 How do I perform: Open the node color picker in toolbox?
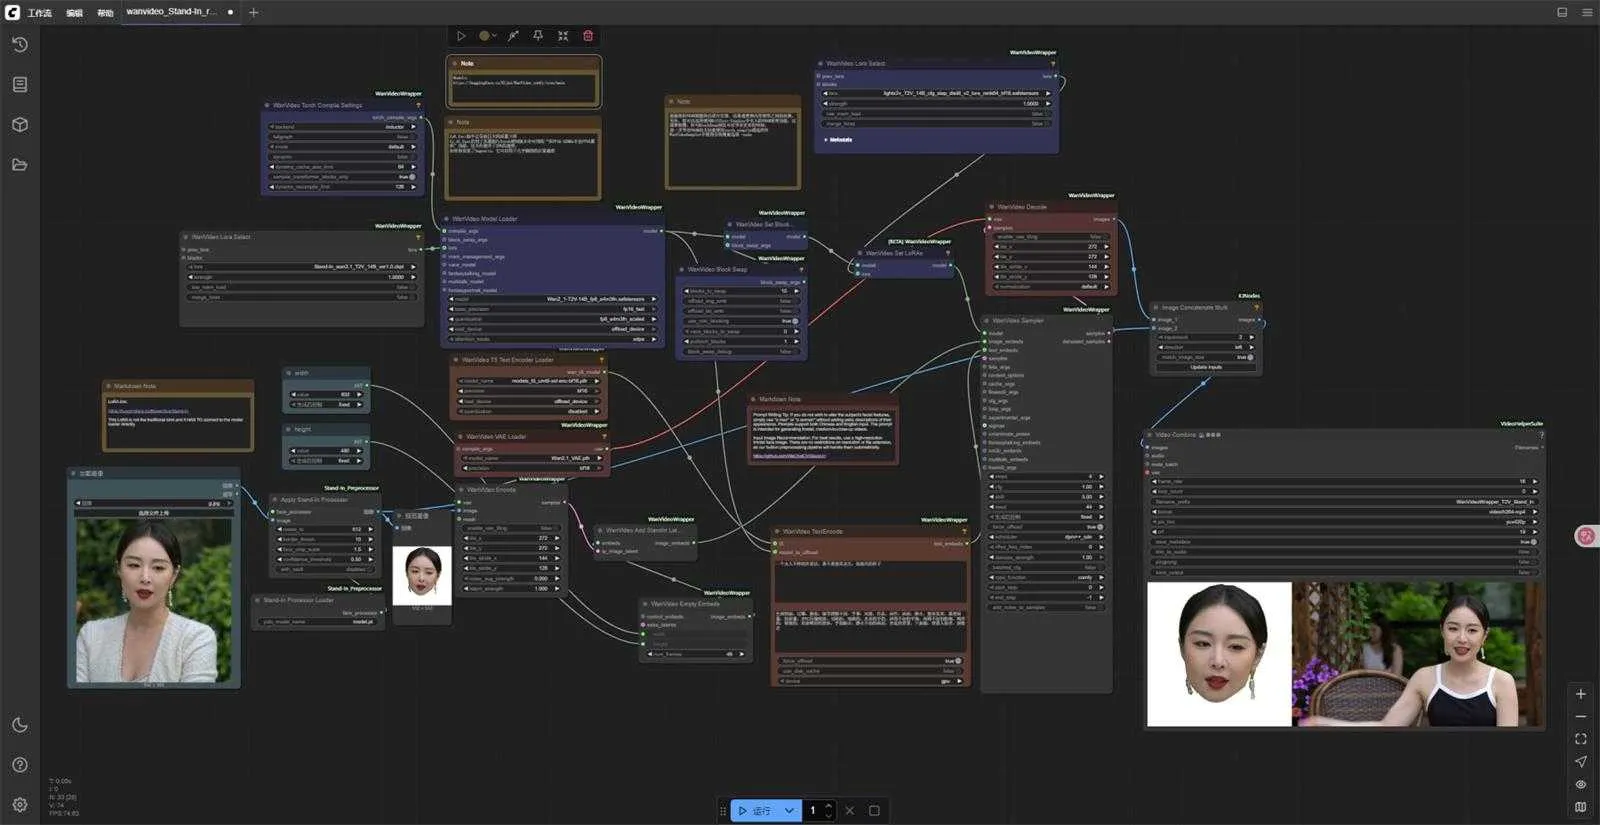click(x=487, y=36)
